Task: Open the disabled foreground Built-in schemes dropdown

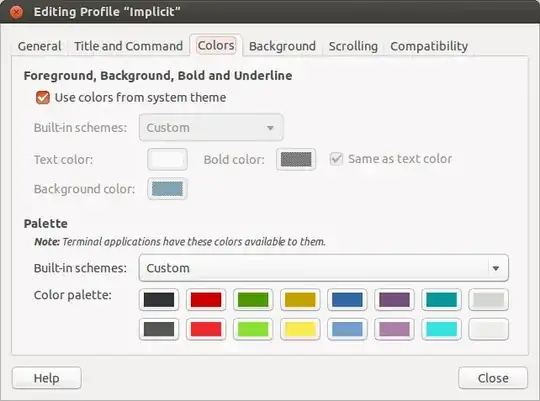Action: [x=211, y=127]
